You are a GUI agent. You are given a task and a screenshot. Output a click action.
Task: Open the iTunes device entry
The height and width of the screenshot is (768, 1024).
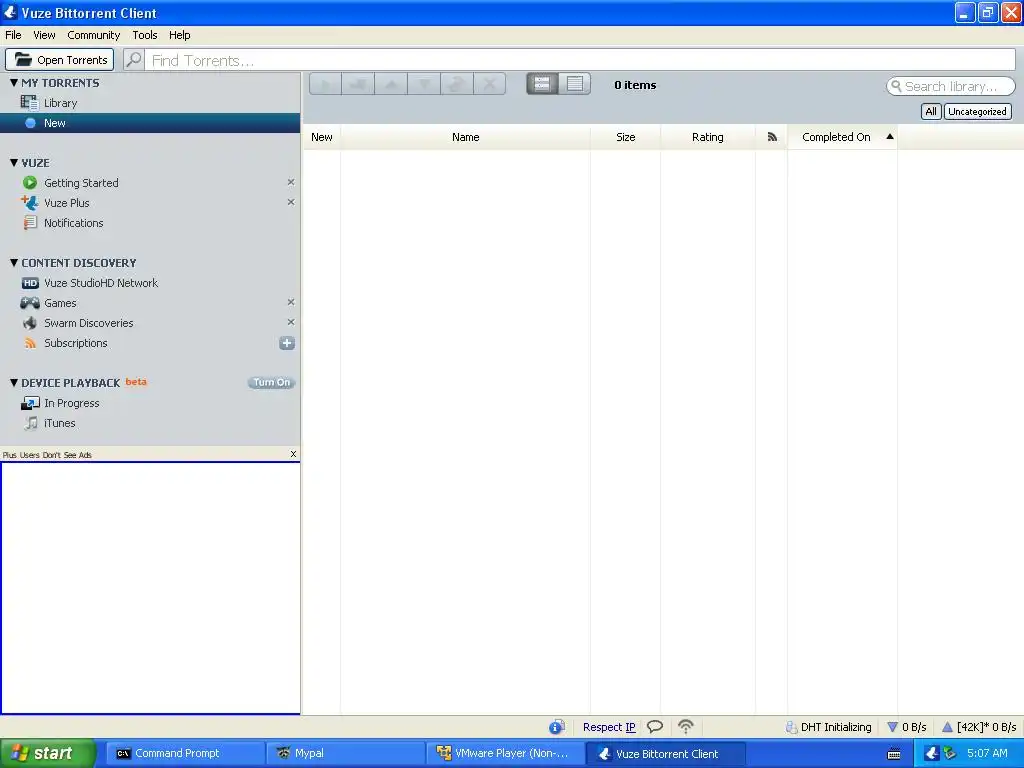click(x=59, y=423)
